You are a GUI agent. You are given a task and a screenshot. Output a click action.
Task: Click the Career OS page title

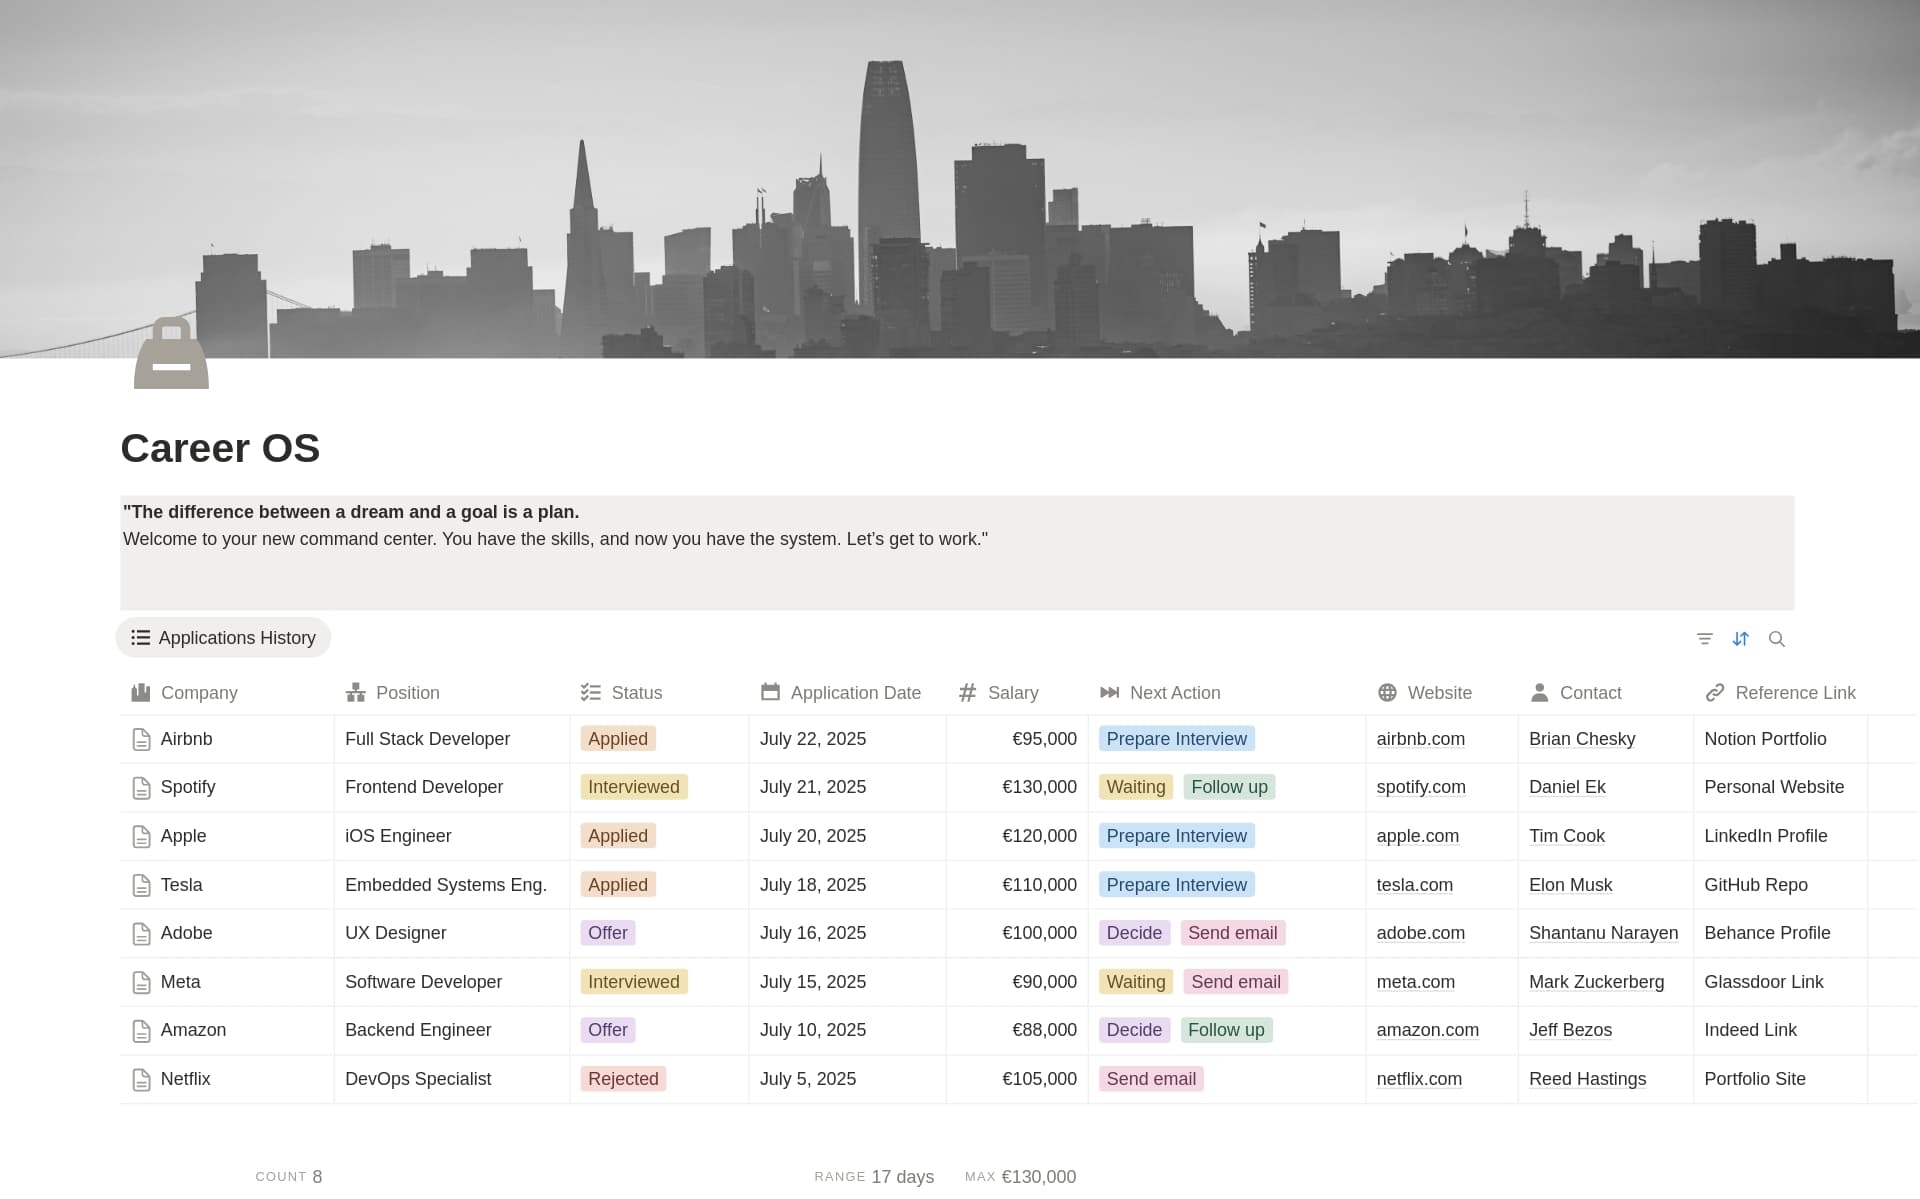(x=220, y=448)
